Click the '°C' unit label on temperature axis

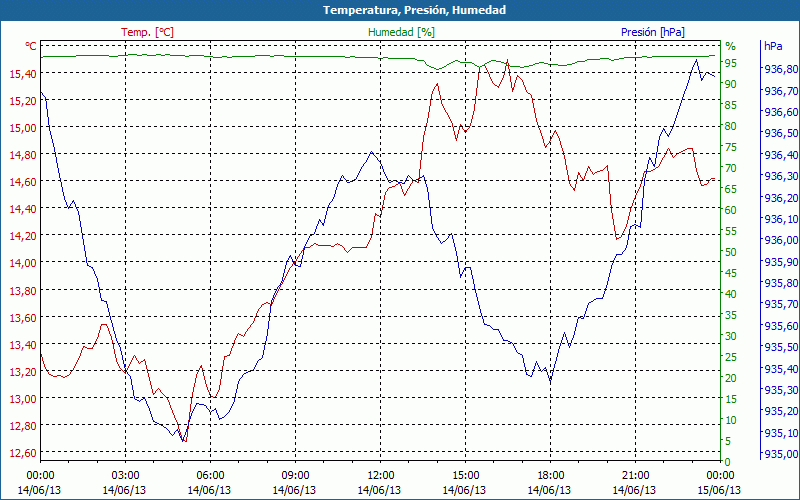[31, 46]
